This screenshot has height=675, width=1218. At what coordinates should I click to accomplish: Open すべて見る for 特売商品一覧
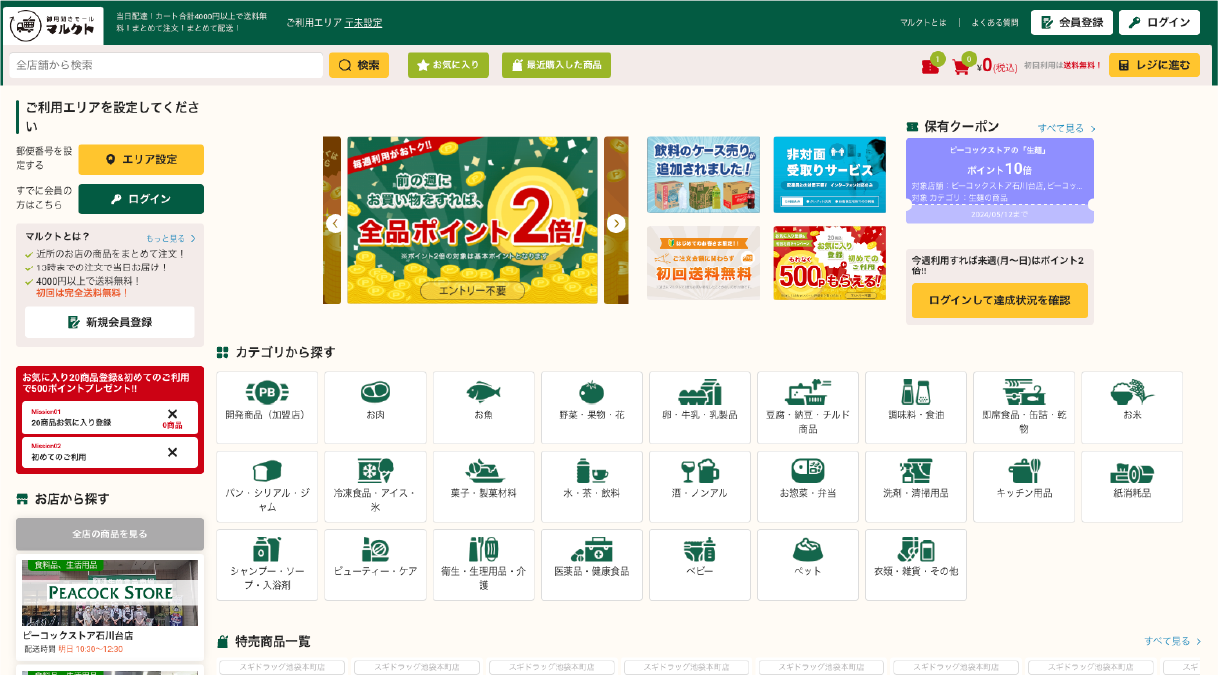[1173, 641]
